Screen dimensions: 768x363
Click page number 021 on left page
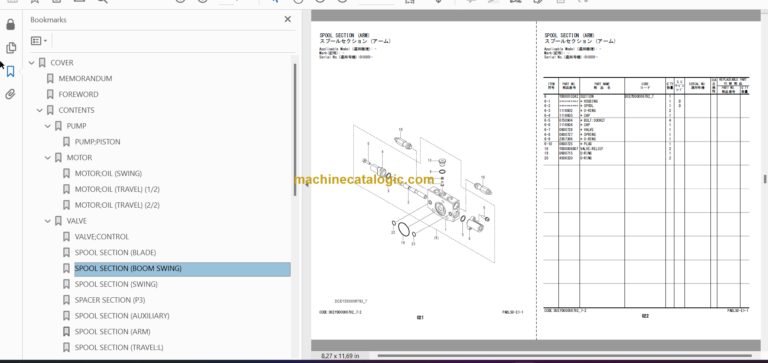(420, 317)
